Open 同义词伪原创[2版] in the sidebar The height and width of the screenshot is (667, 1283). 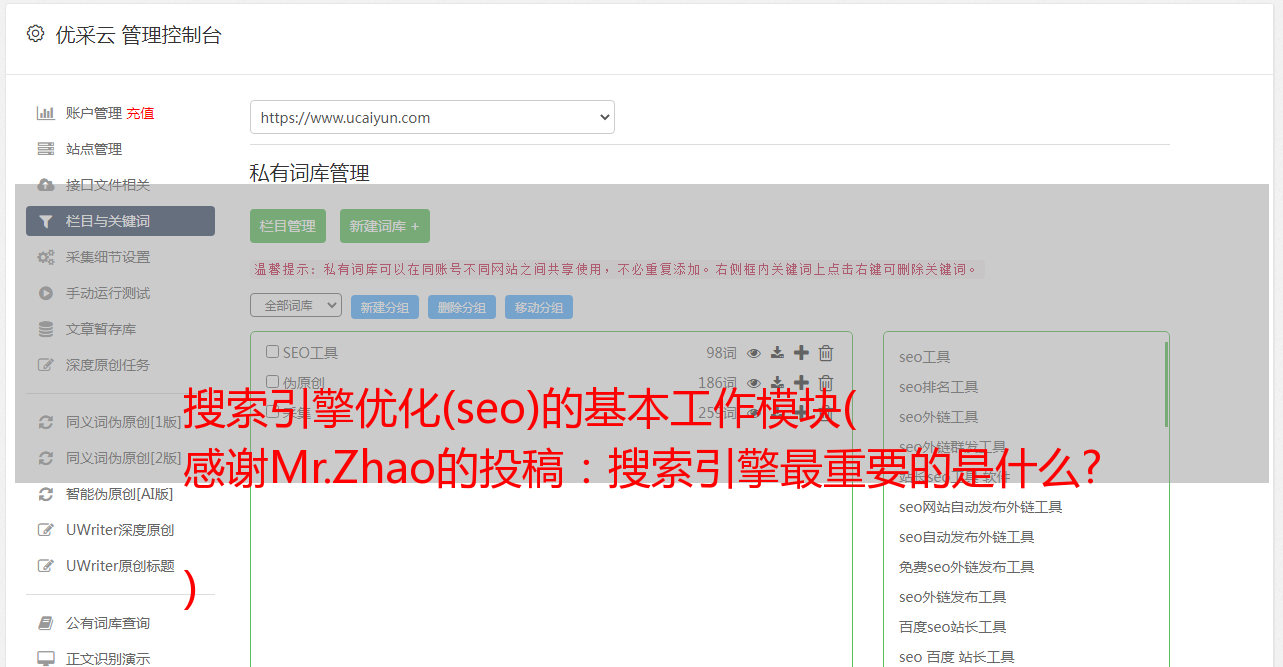coord(124,458)
